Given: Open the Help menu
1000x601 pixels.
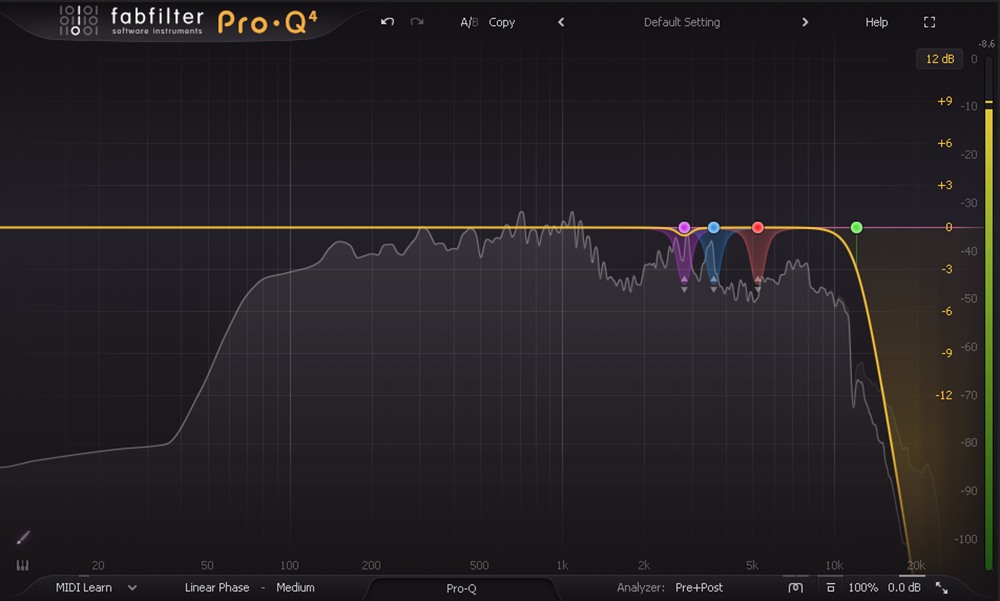Looking at the screenshot, I should point(876,22).
